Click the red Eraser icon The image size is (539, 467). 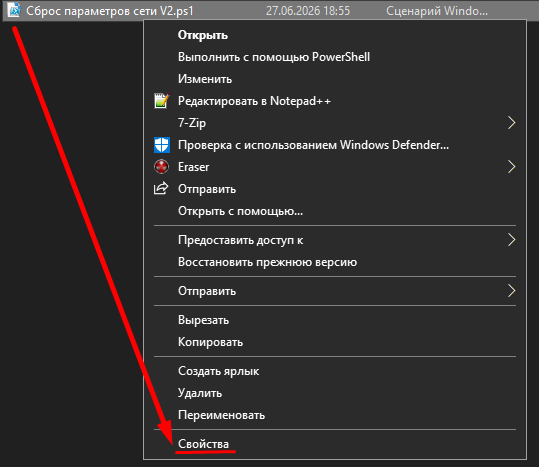coord(162,167)
